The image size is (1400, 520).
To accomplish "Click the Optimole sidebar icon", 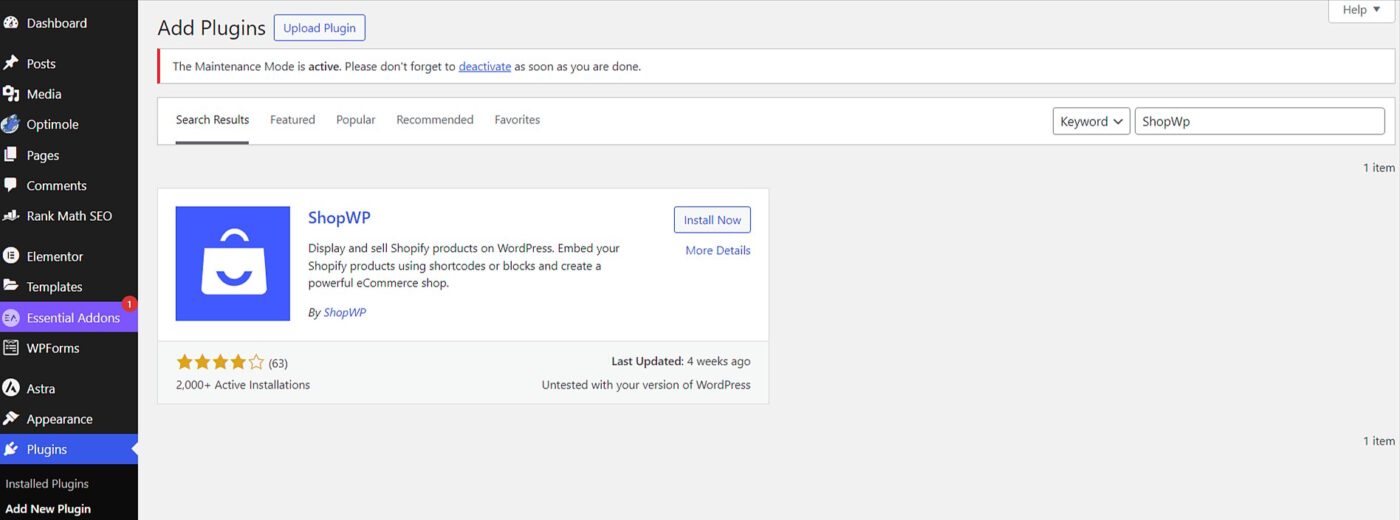I will pyautogui.click(x=11, y=124).
